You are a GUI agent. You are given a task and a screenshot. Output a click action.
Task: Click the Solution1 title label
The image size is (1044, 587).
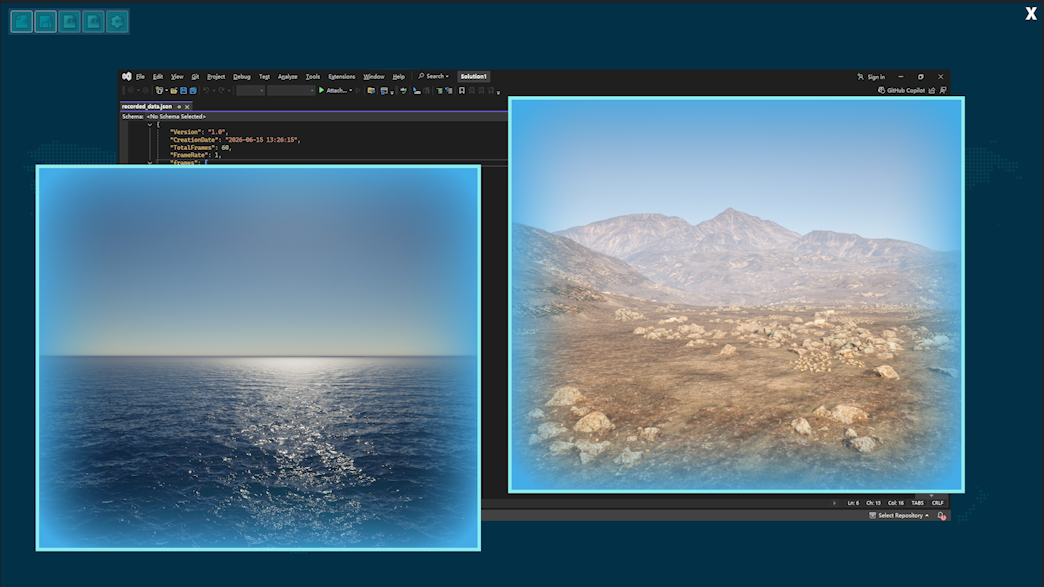tap(473, 77)
